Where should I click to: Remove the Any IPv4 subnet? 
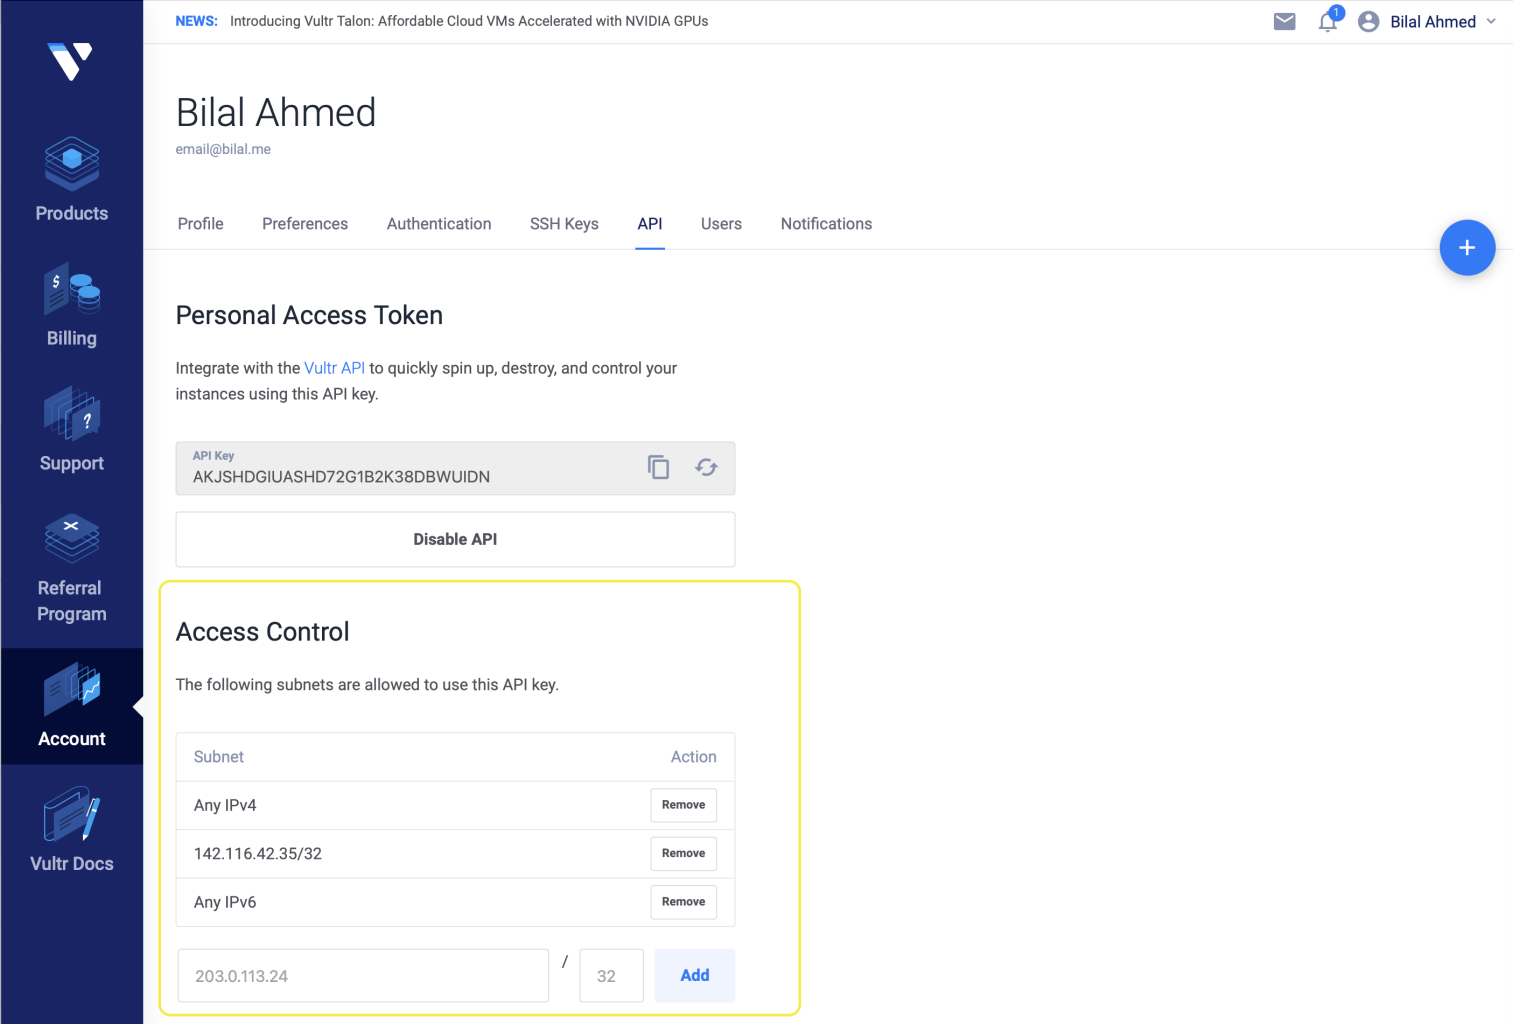click(x=683, y=805)
